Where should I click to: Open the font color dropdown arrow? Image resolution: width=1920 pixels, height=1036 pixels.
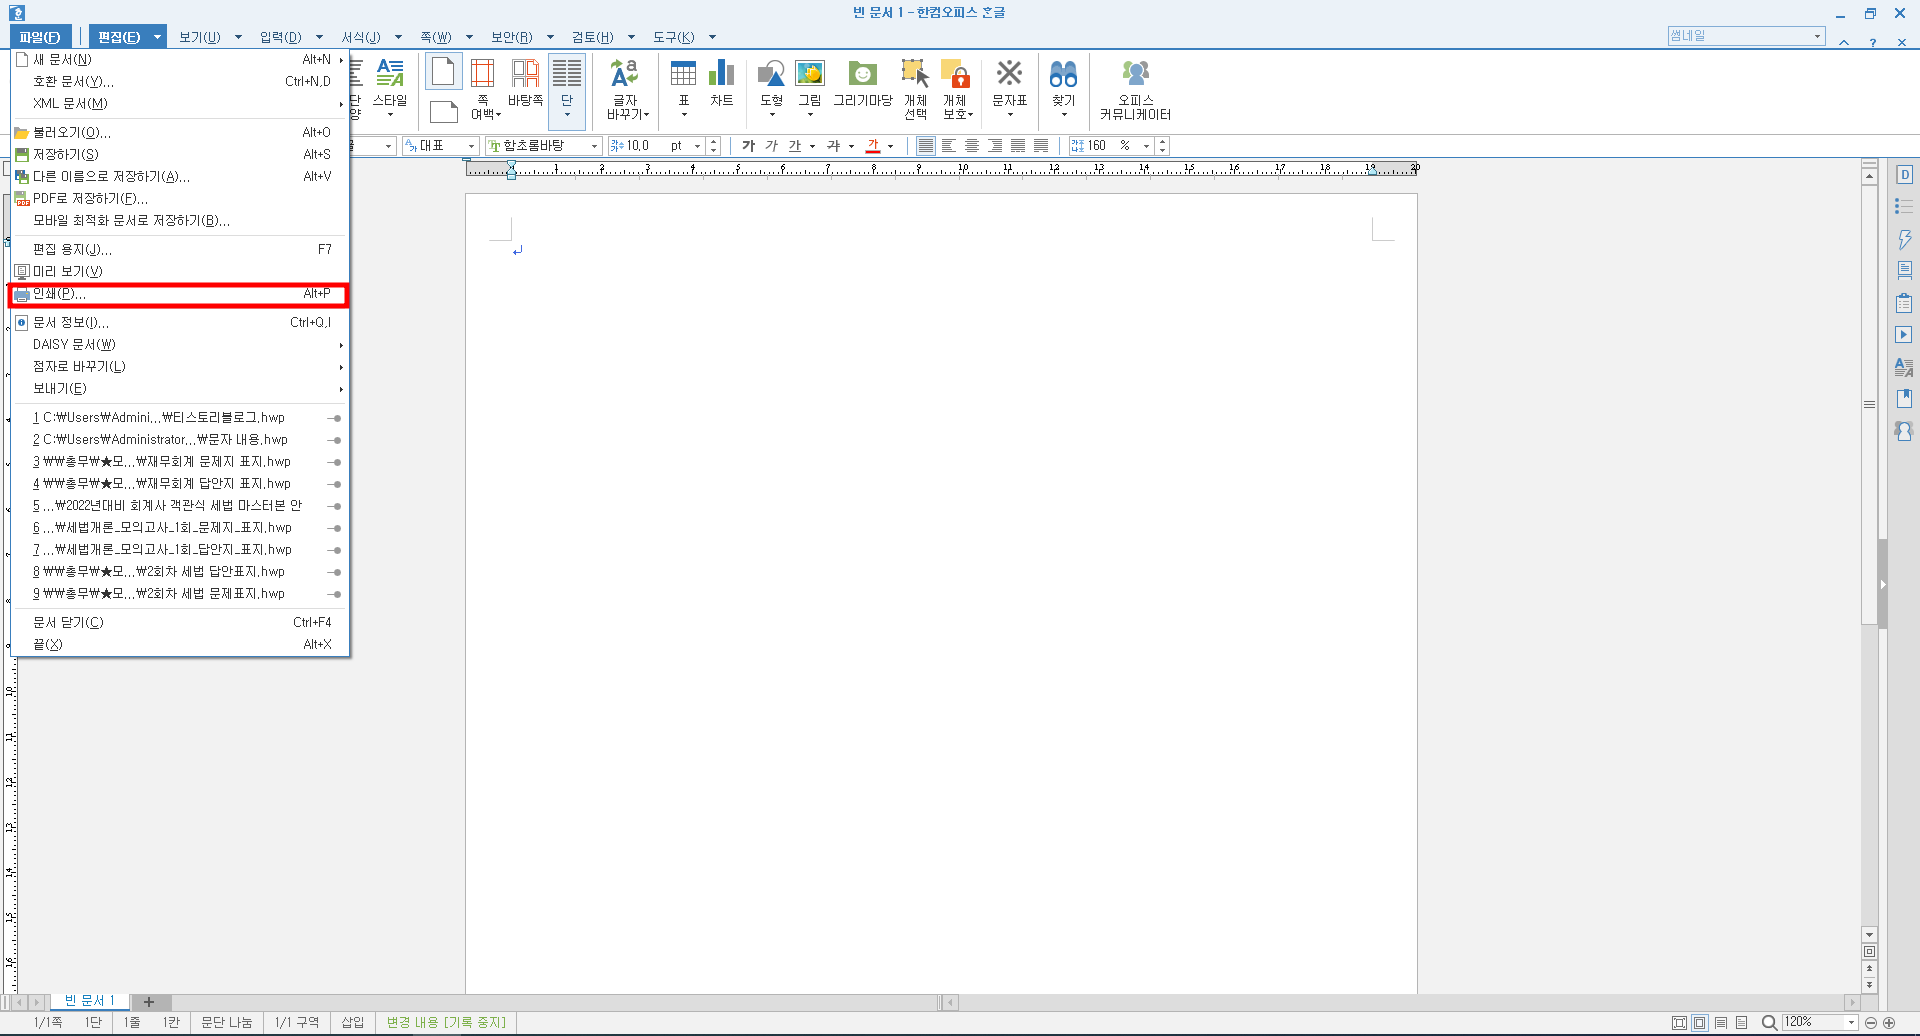tap(890, 146)
